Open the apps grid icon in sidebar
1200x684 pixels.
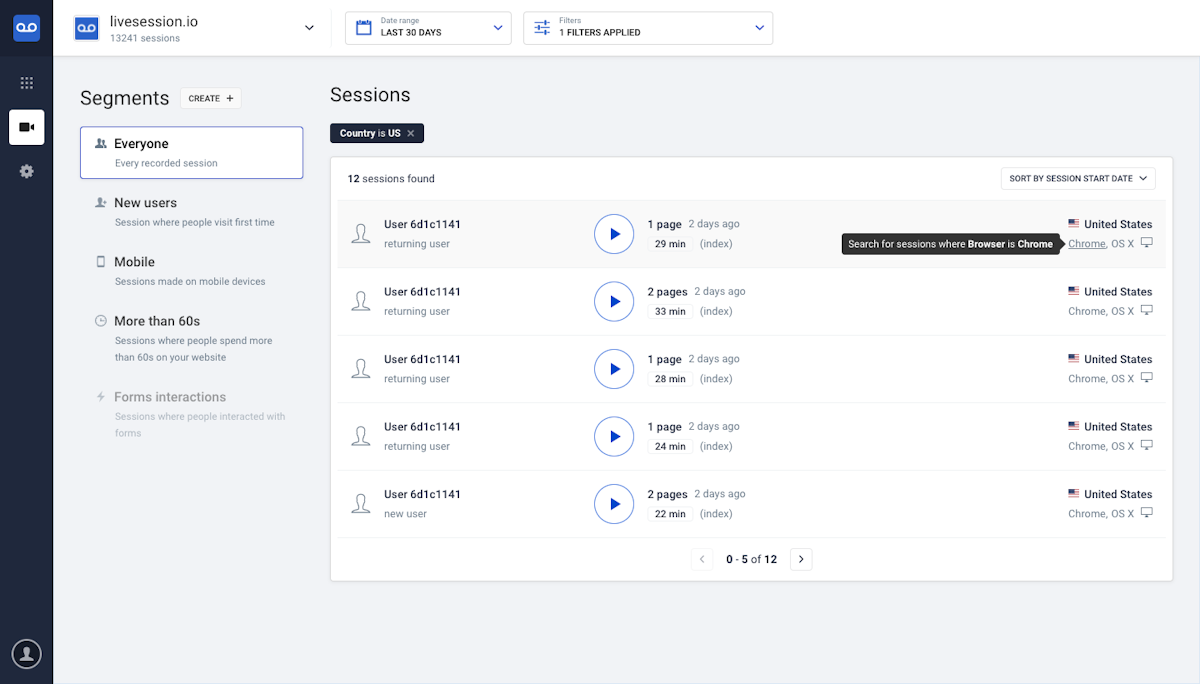pos(27,83)
